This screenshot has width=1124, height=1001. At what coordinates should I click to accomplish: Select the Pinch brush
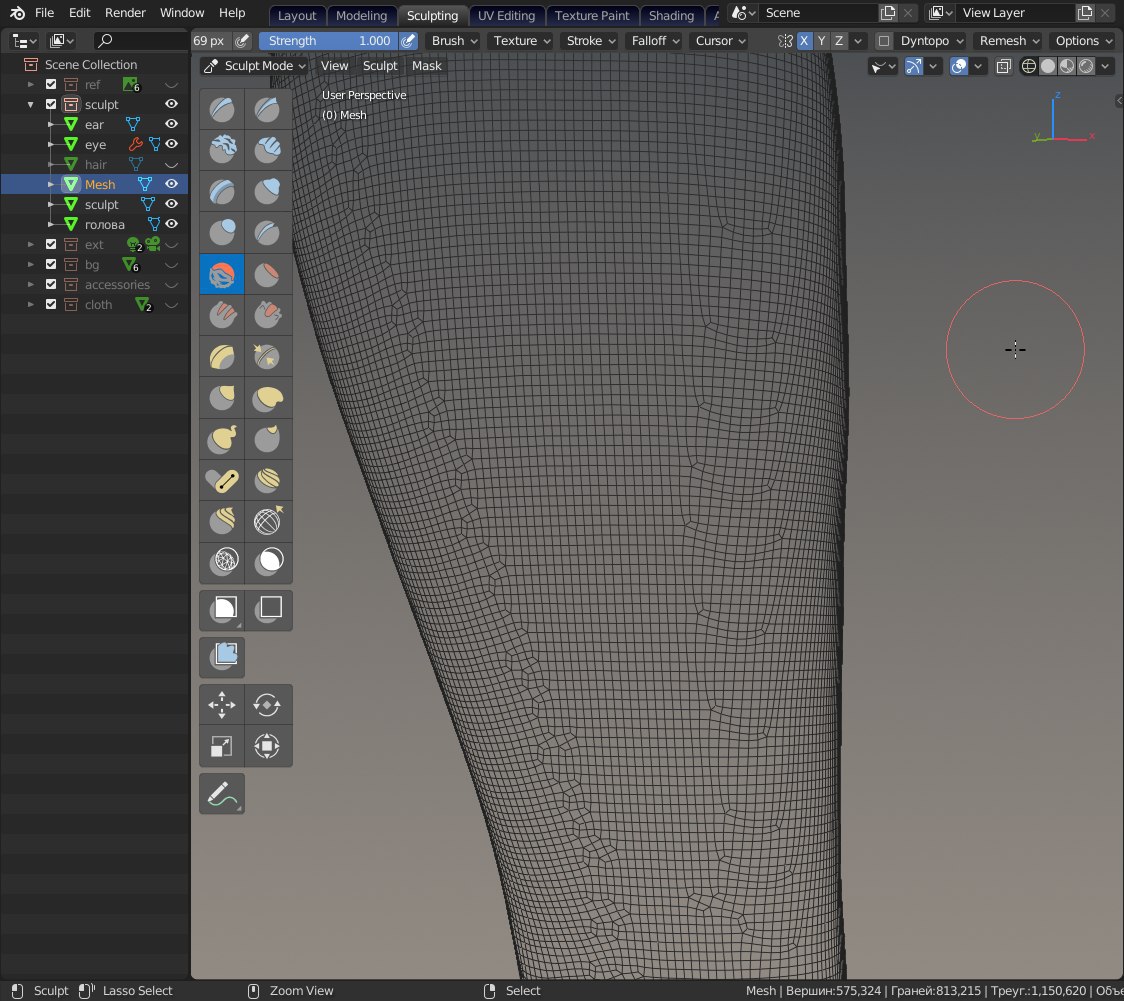267,356
